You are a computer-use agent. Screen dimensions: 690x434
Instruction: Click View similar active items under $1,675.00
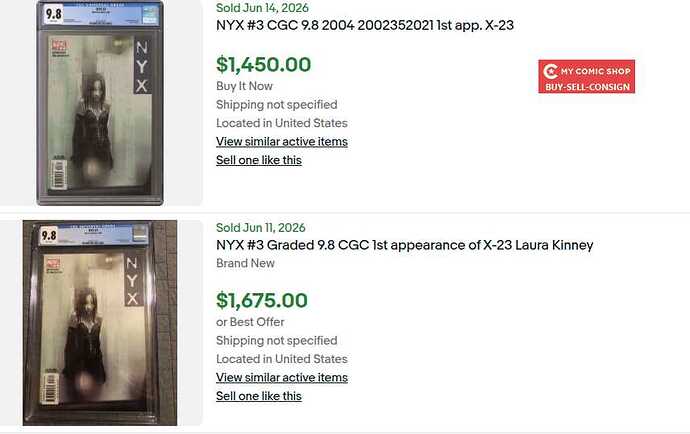click(x=282, y=378)
